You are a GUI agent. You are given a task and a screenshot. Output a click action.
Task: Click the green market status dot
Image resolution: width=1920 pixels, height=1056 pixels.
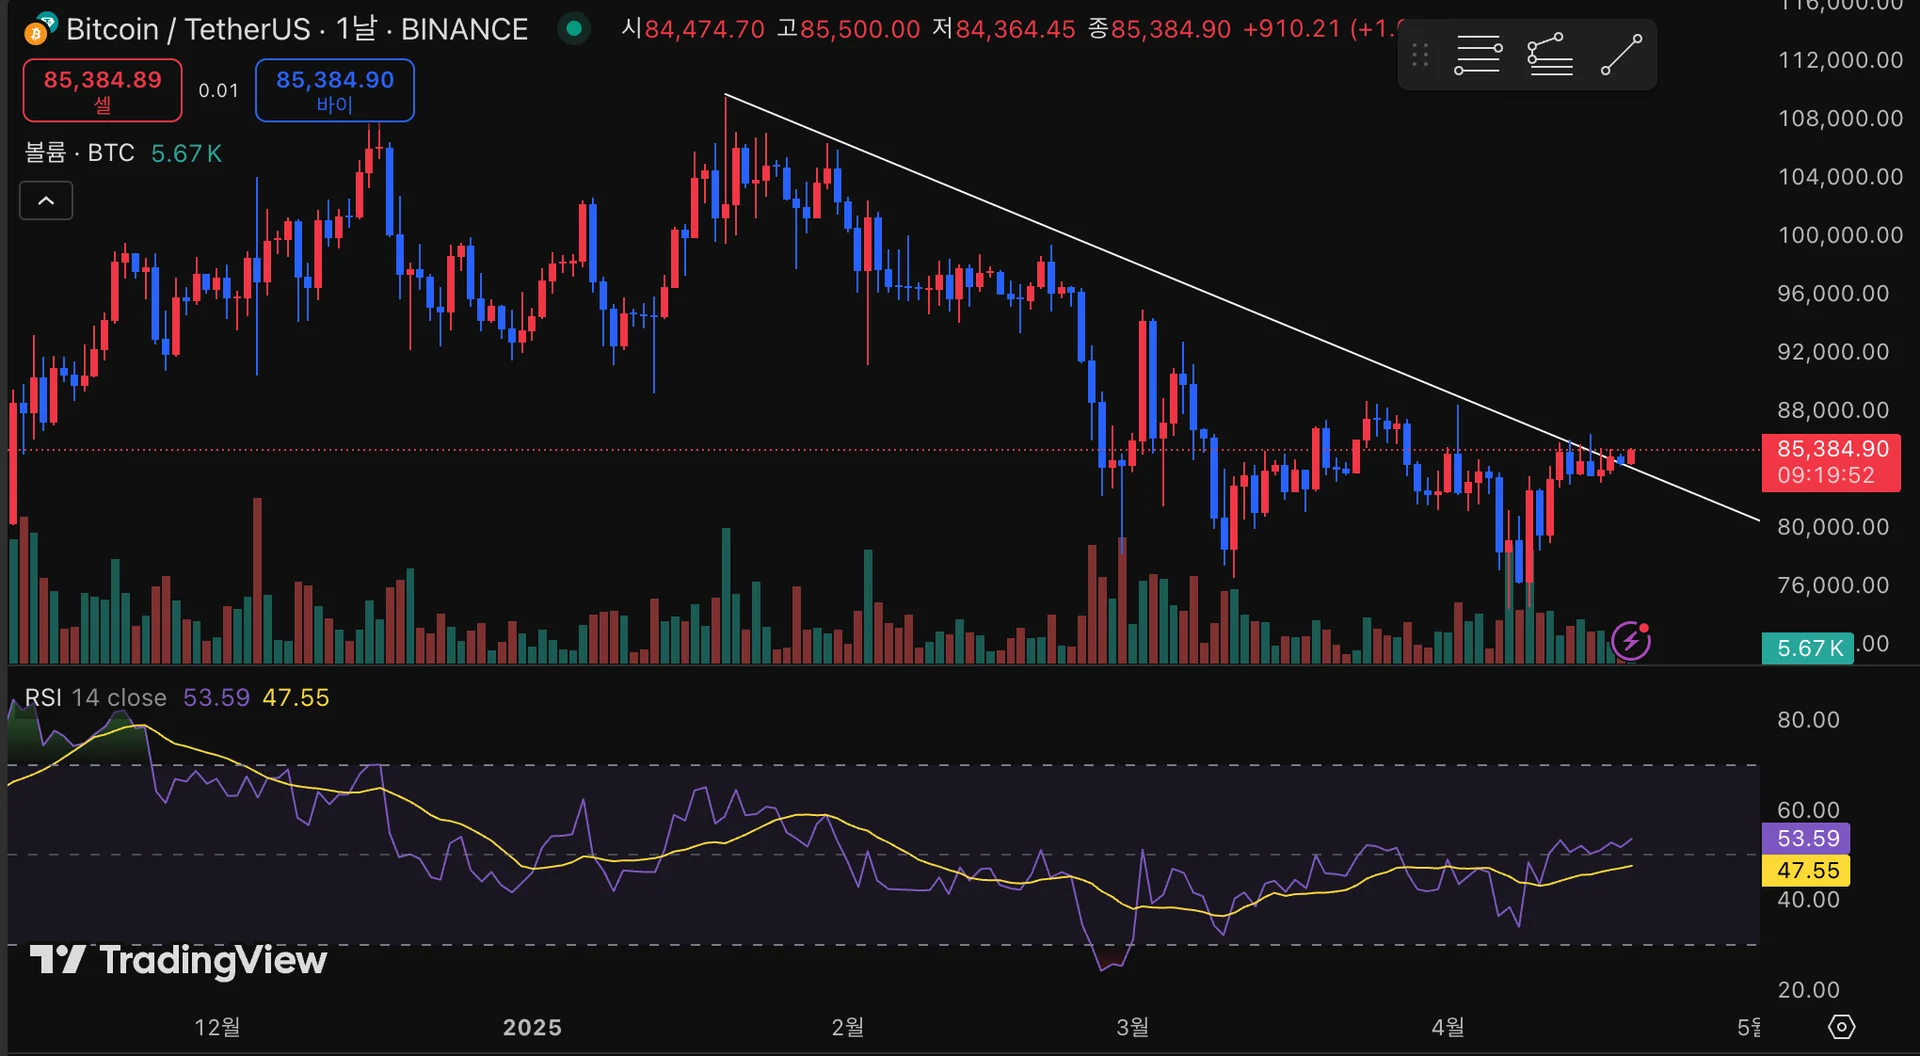click(574, 28)
